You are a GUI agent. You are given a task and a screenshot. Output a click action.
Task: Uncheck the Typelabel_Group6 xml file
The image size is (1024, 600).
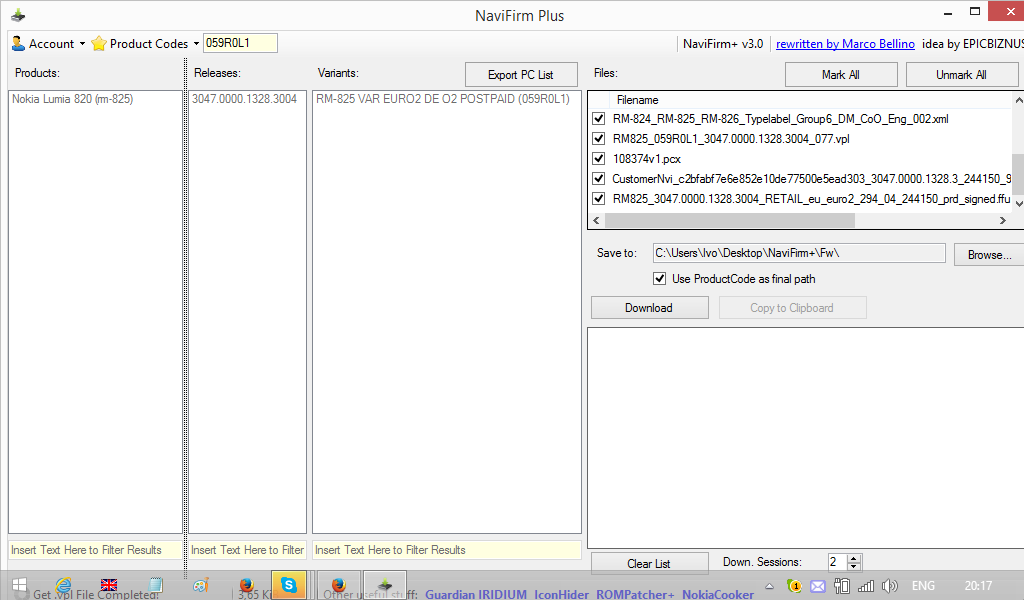pos(598,119)
